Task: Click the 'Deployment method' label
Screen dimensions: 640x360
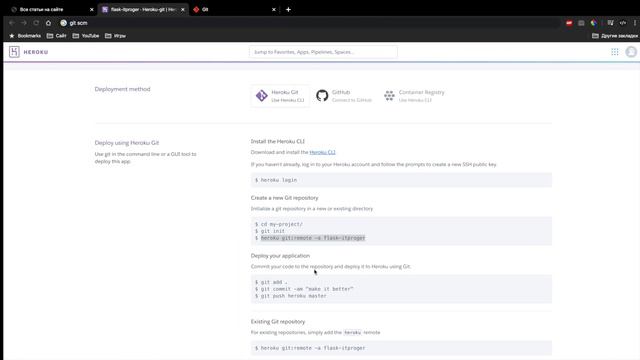Action: (122, 89)
